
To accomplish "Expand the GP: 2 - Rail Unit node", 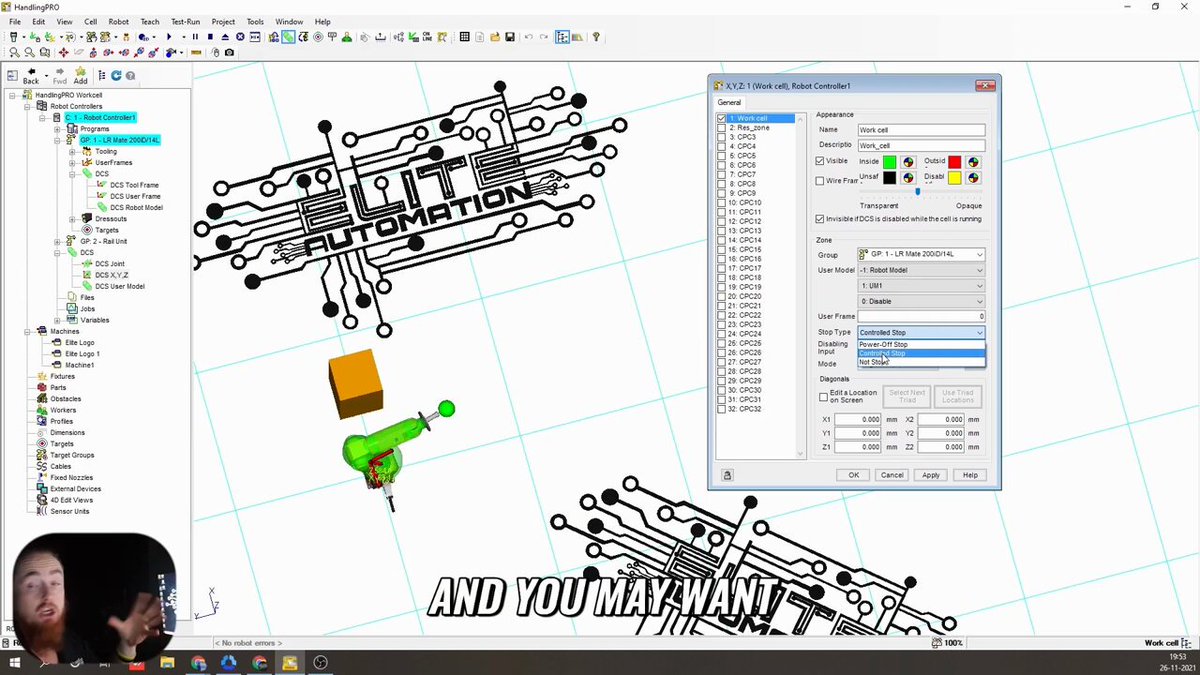I will click(57, 241).
